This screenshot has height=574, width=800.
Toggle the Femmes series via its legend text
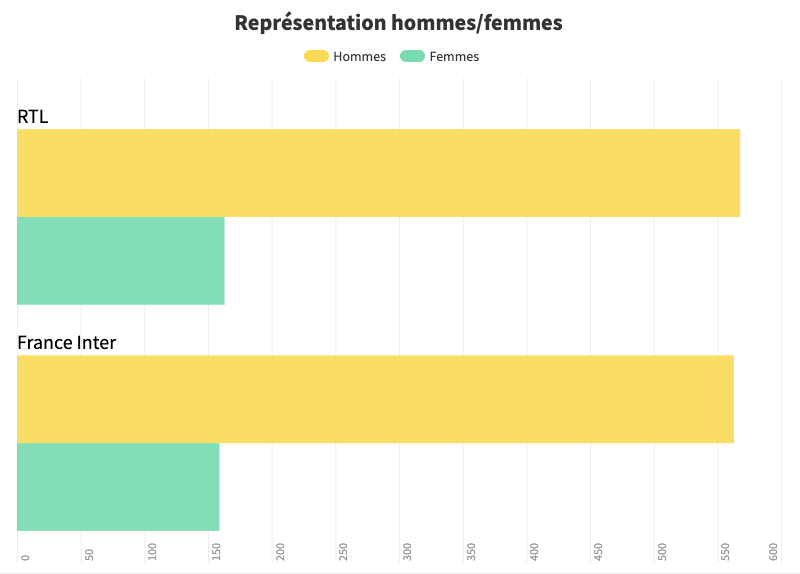point(454,57)
